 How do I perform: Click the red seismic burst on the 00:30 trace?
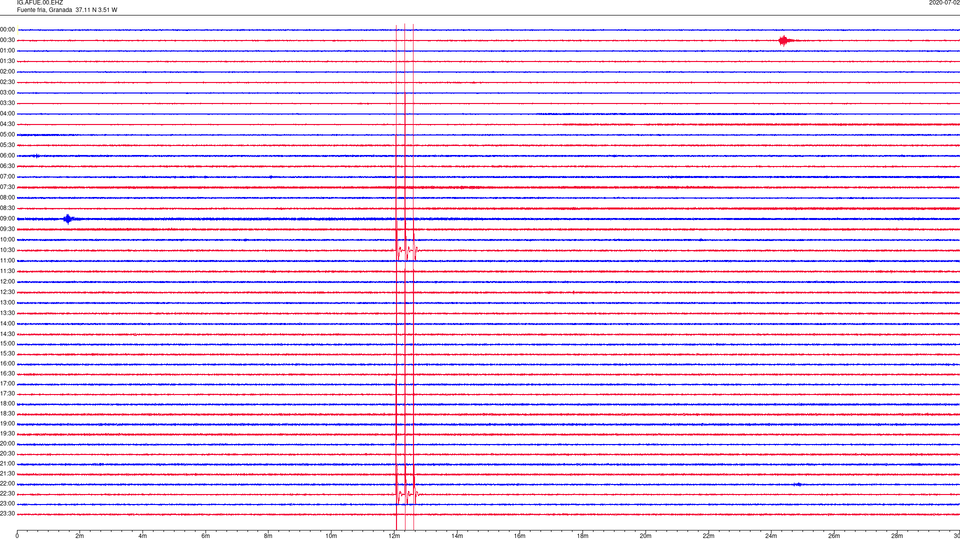tap(784, 41)
